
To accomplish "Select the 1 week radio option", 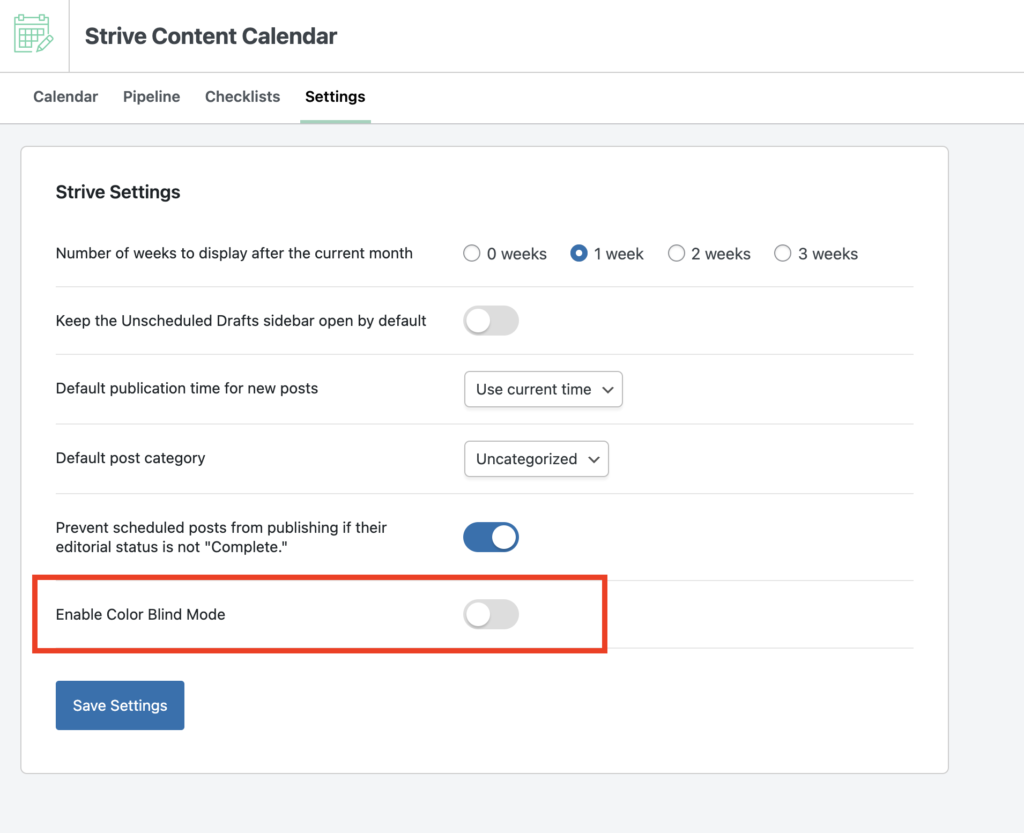I will [x=579, y=253].
